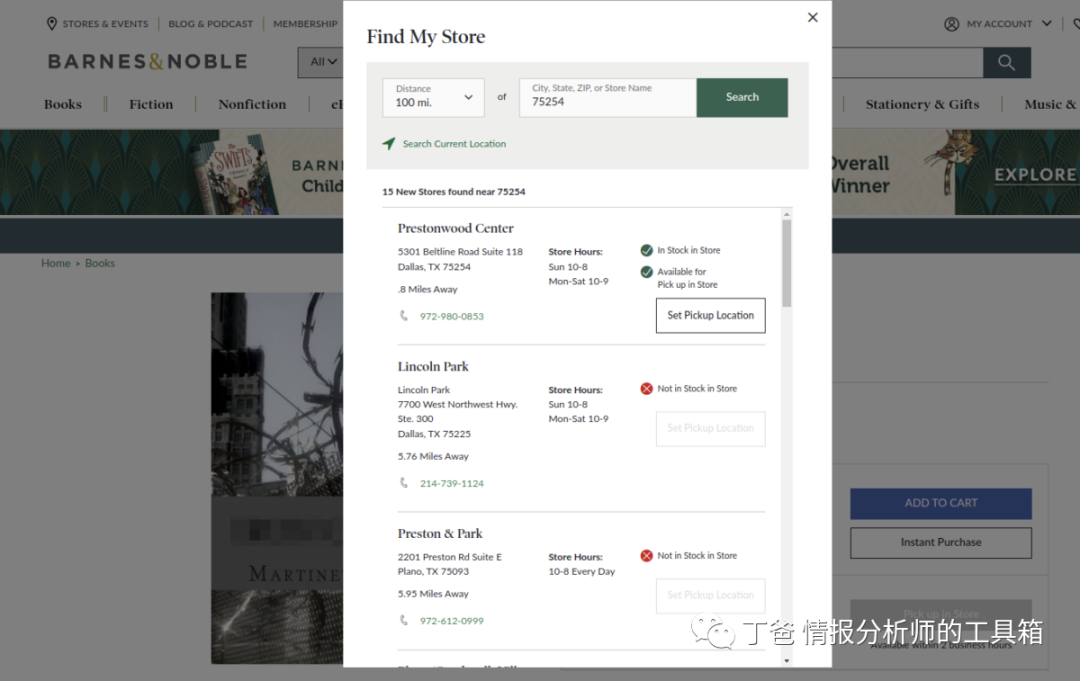Close the Find My Store dialog
The width and height of the screenshot is (1080, 681).
coord(813,17)
